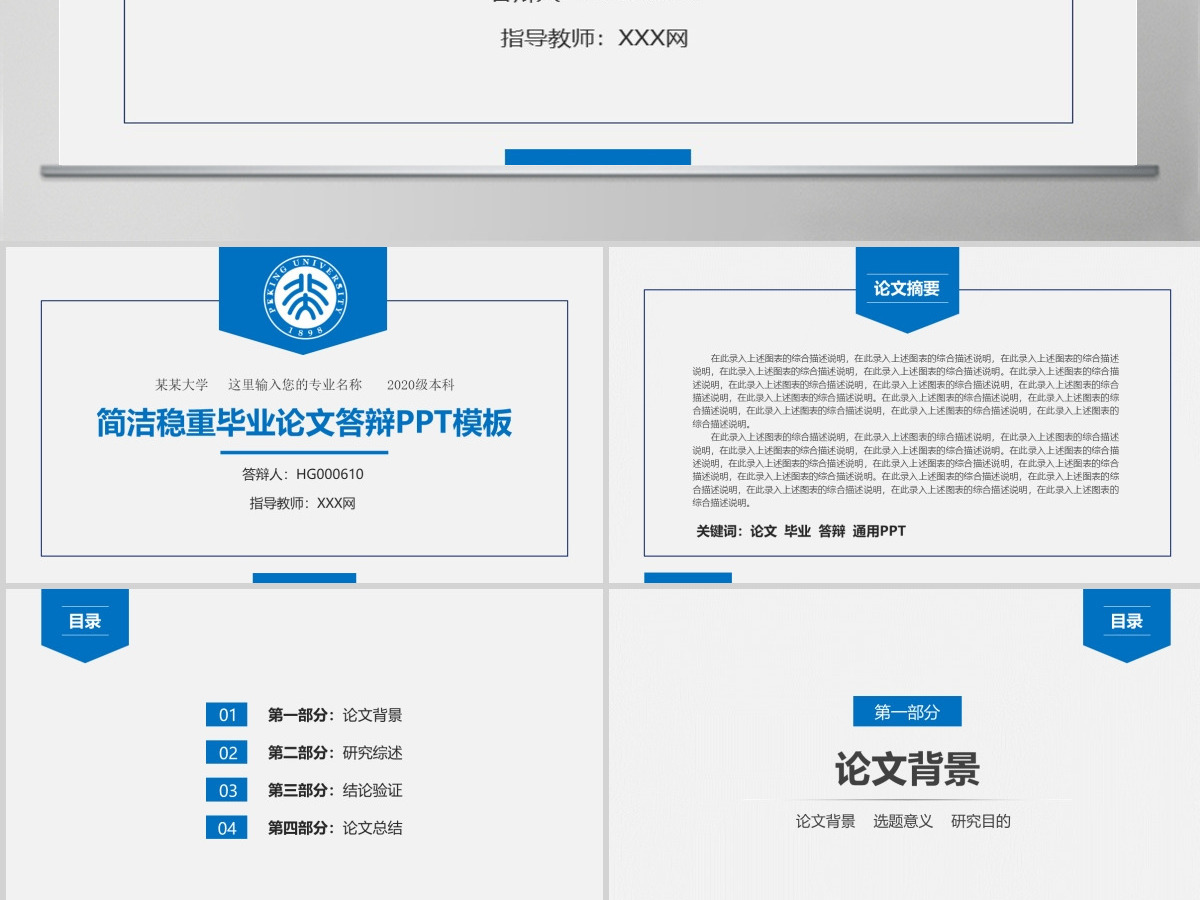
Task: Select the entry 第一部分：论文背景
Action: [335, 715]
